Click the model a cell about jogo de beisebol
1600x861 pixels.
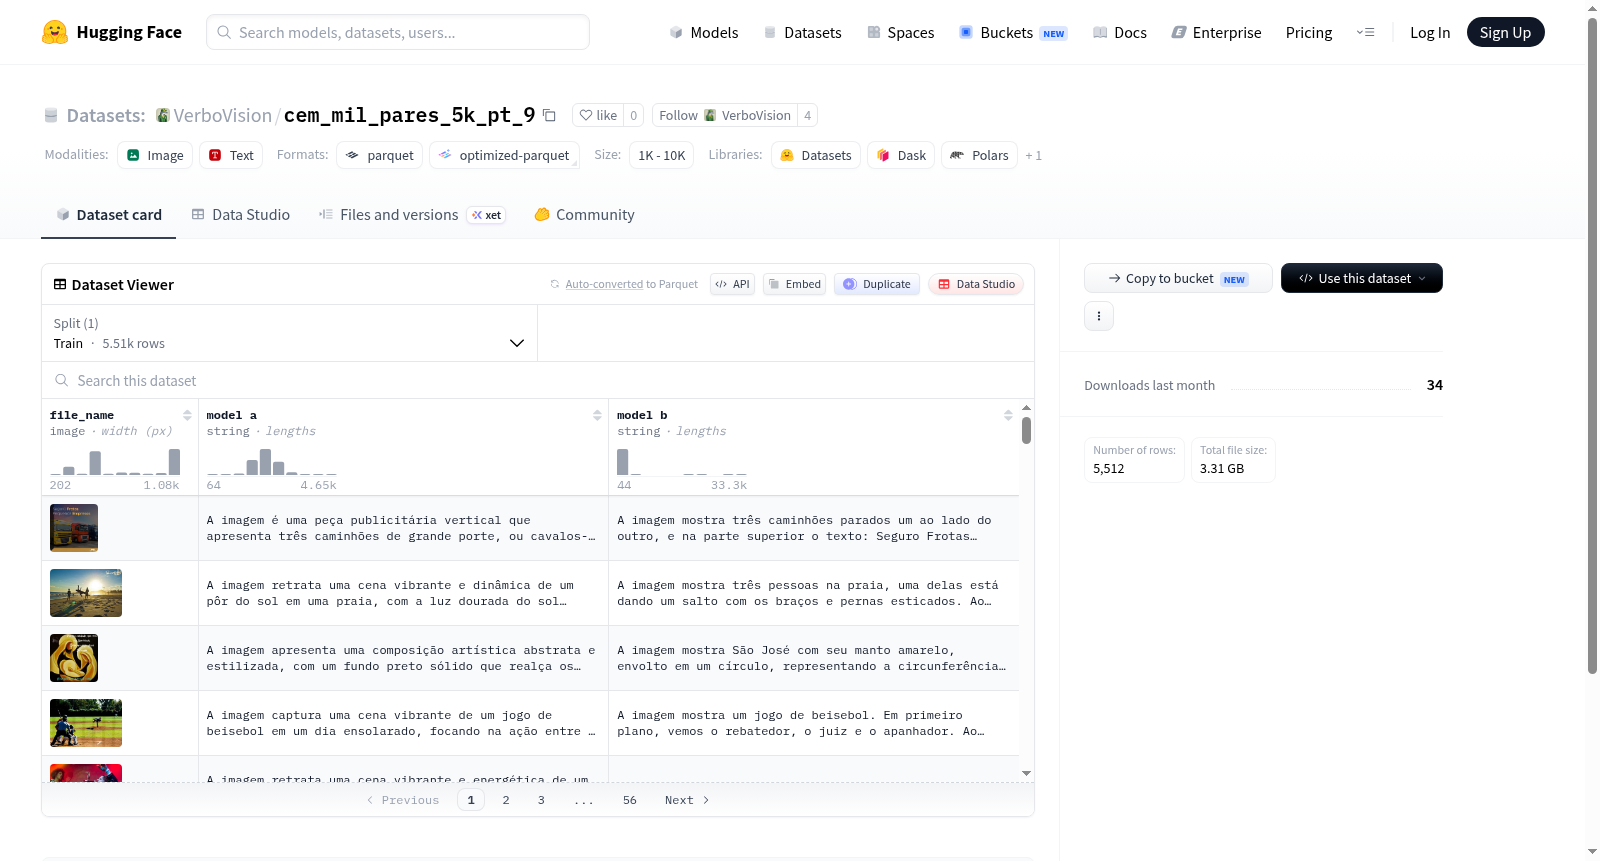click(403, 723)
